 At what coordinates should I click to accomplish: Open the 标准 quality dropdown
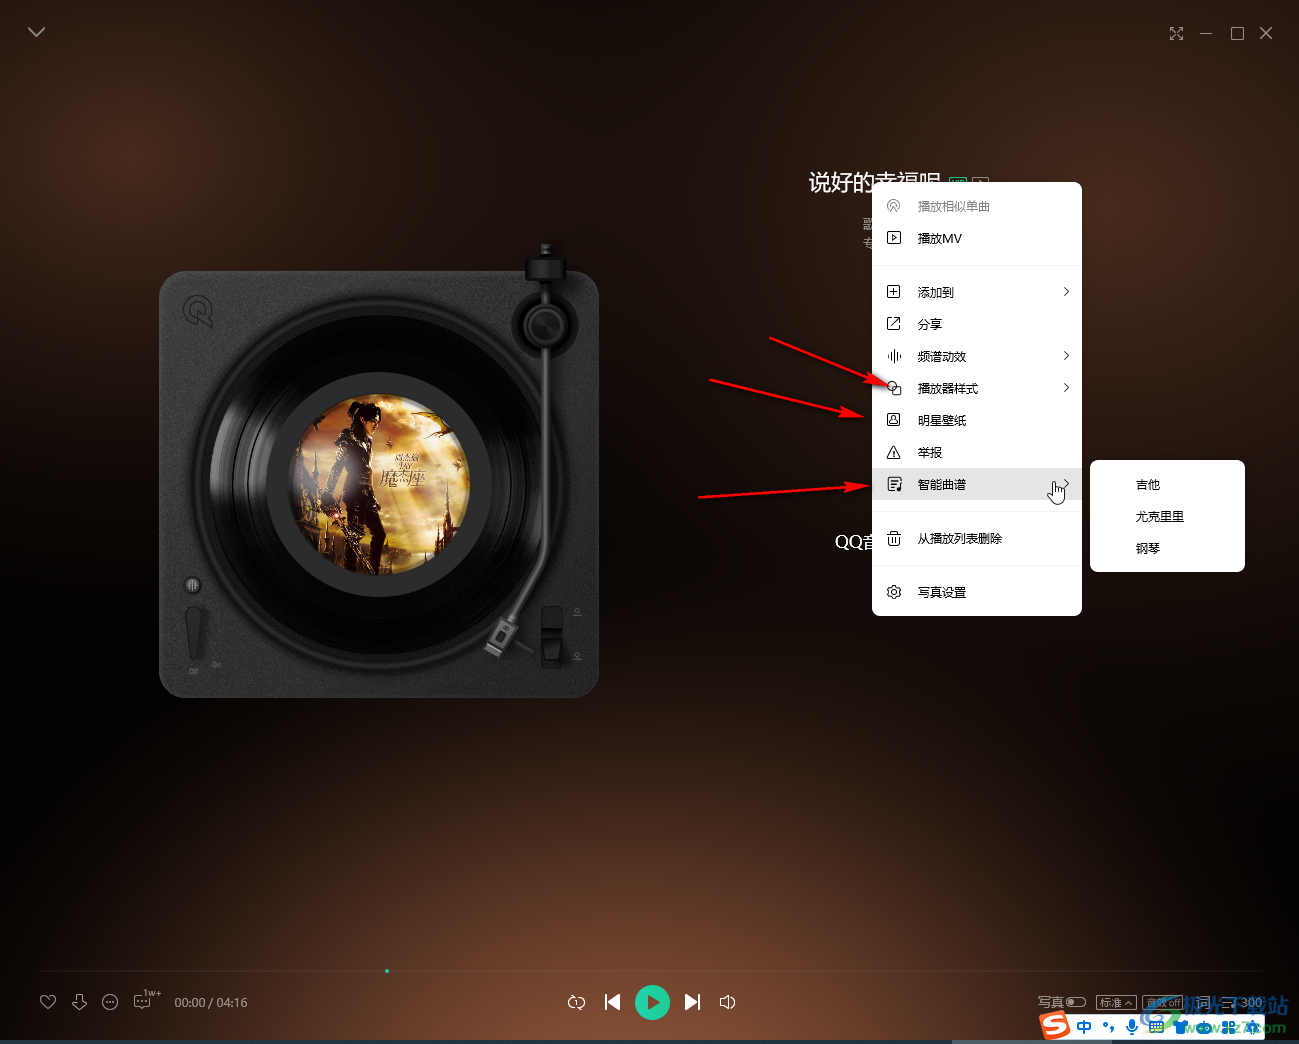tap(1116, 1002)
